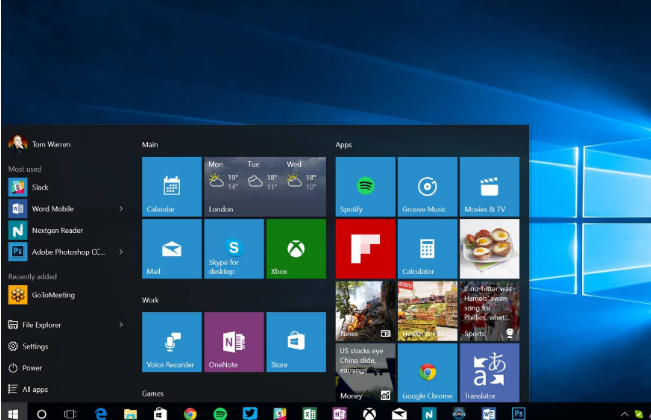Launch the Groove Music tile
This screenshot has width=651, height=420.
(x=427, y=187)
